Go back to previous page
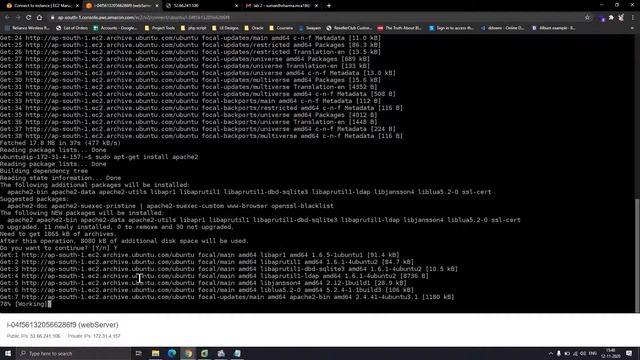The width and height of the screenshot is (640, 360). [x=7, y=18]
